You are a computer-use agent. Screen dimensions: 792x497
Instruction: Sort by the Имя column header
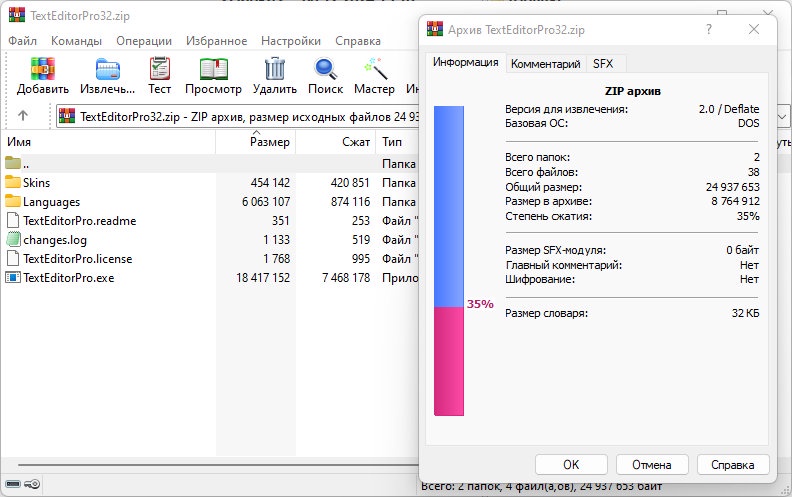pyautogui.click(x=108, y=142)
